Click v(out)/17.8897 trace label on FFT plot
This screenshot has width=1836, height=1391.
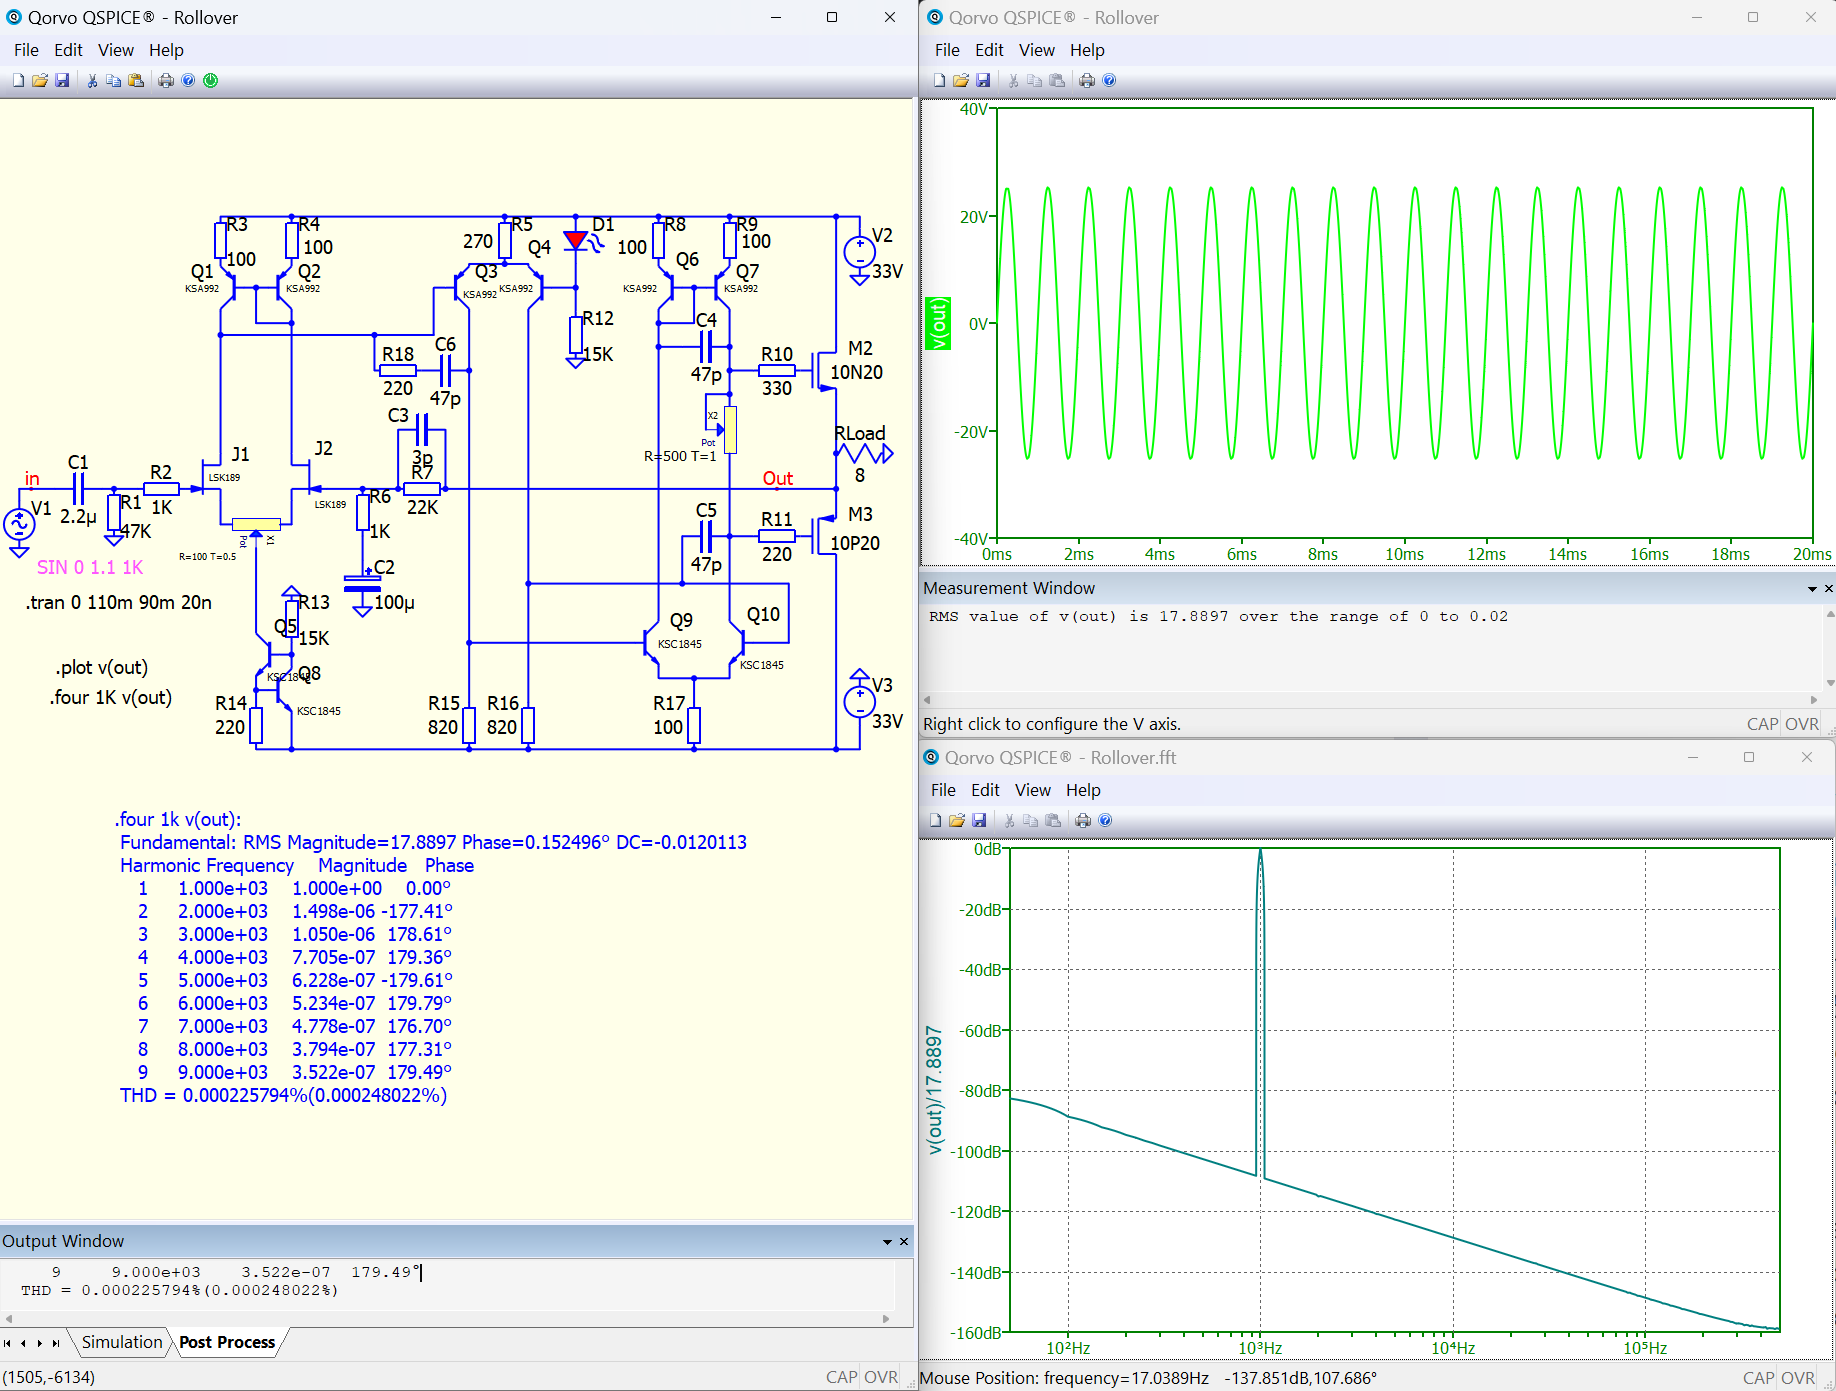coord(934,1090)
